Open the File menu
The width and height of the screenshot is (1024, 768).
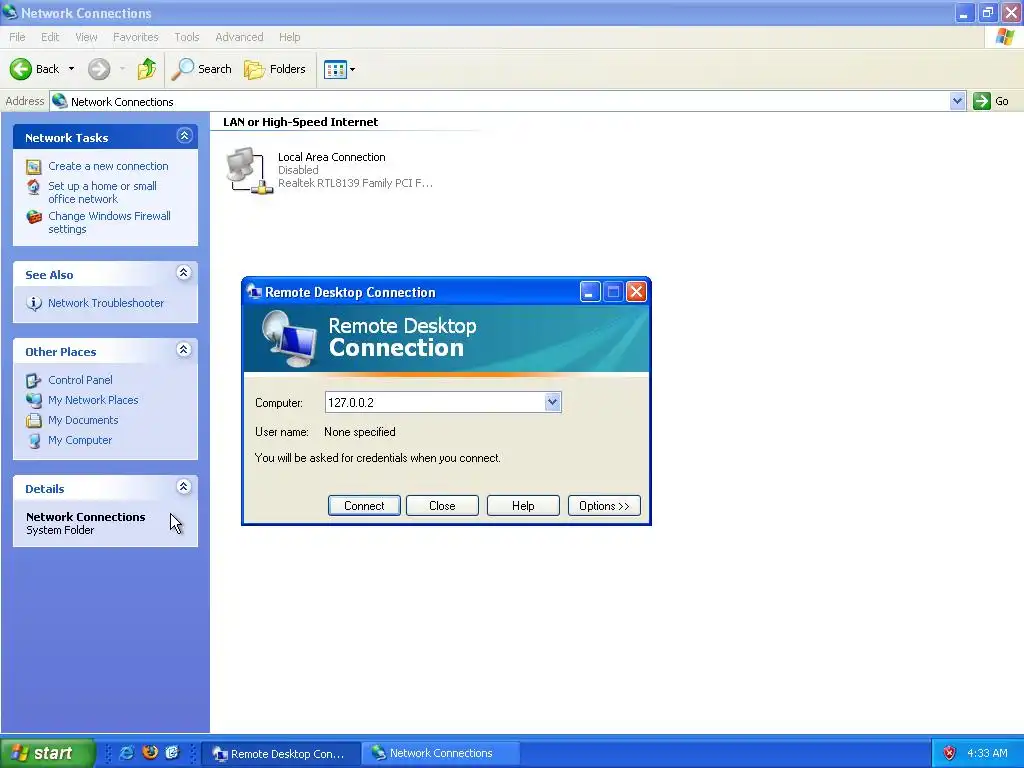18,37
